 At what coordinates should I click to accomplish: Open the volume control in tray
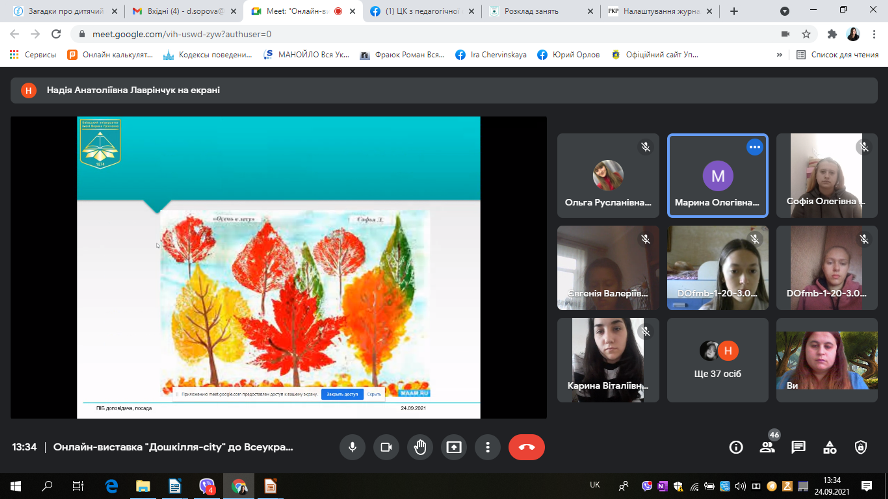pos(740,486)
